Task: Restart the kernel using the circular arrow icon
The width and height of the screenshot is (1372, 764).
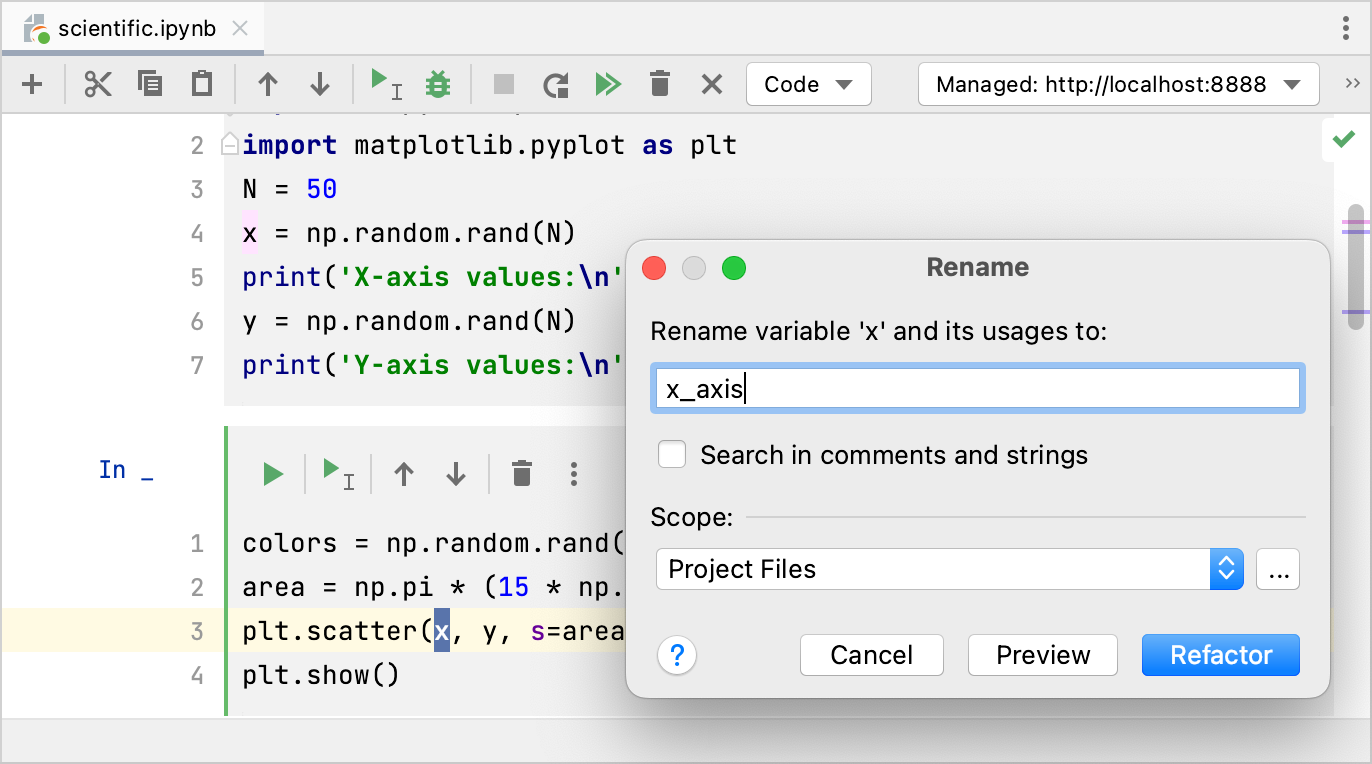Action: 556,84
